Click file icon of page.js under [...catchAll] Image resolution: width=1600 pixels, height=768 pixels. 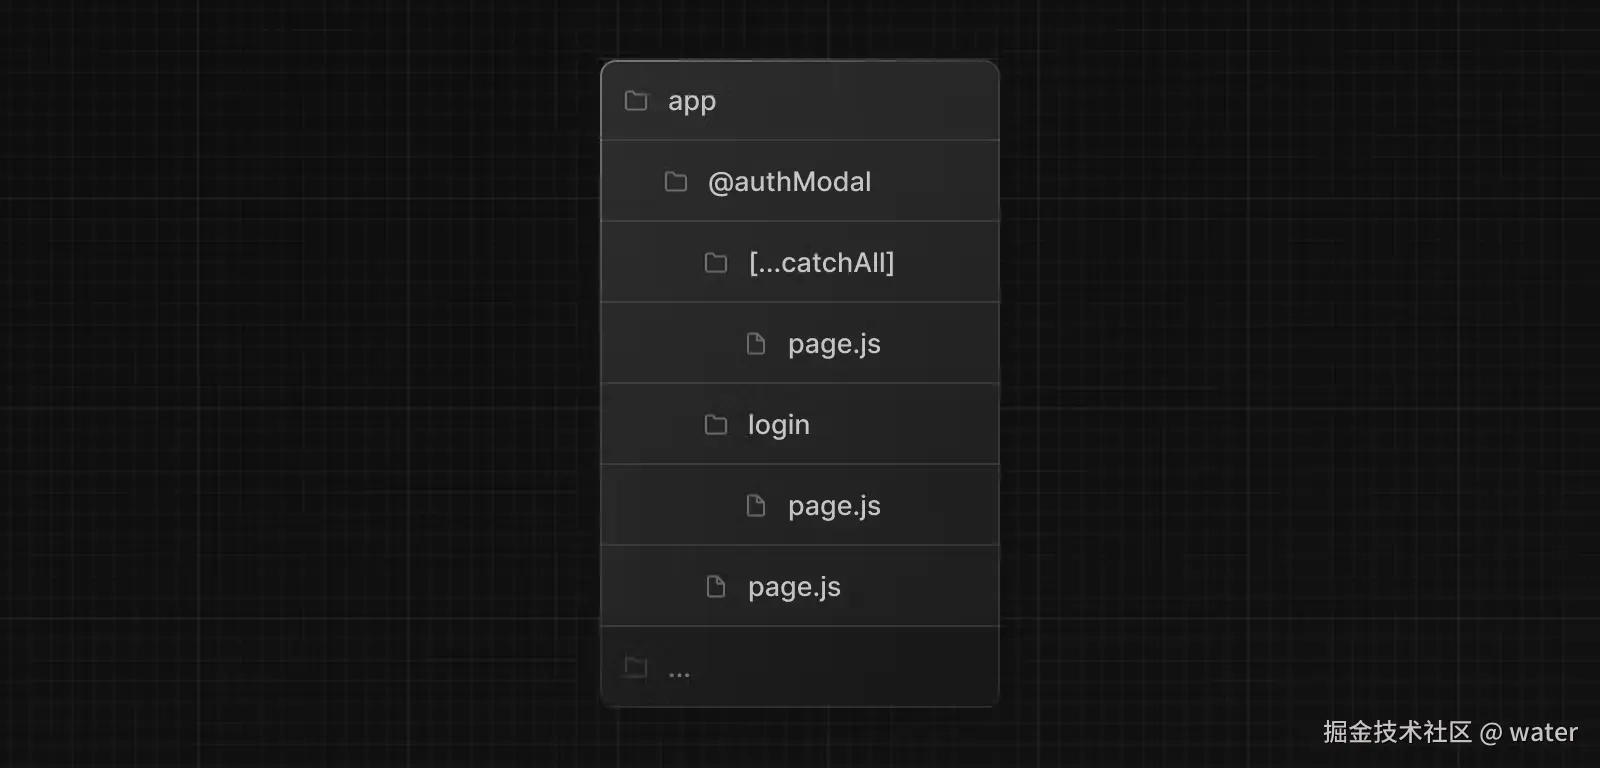[x=756, y=344]
